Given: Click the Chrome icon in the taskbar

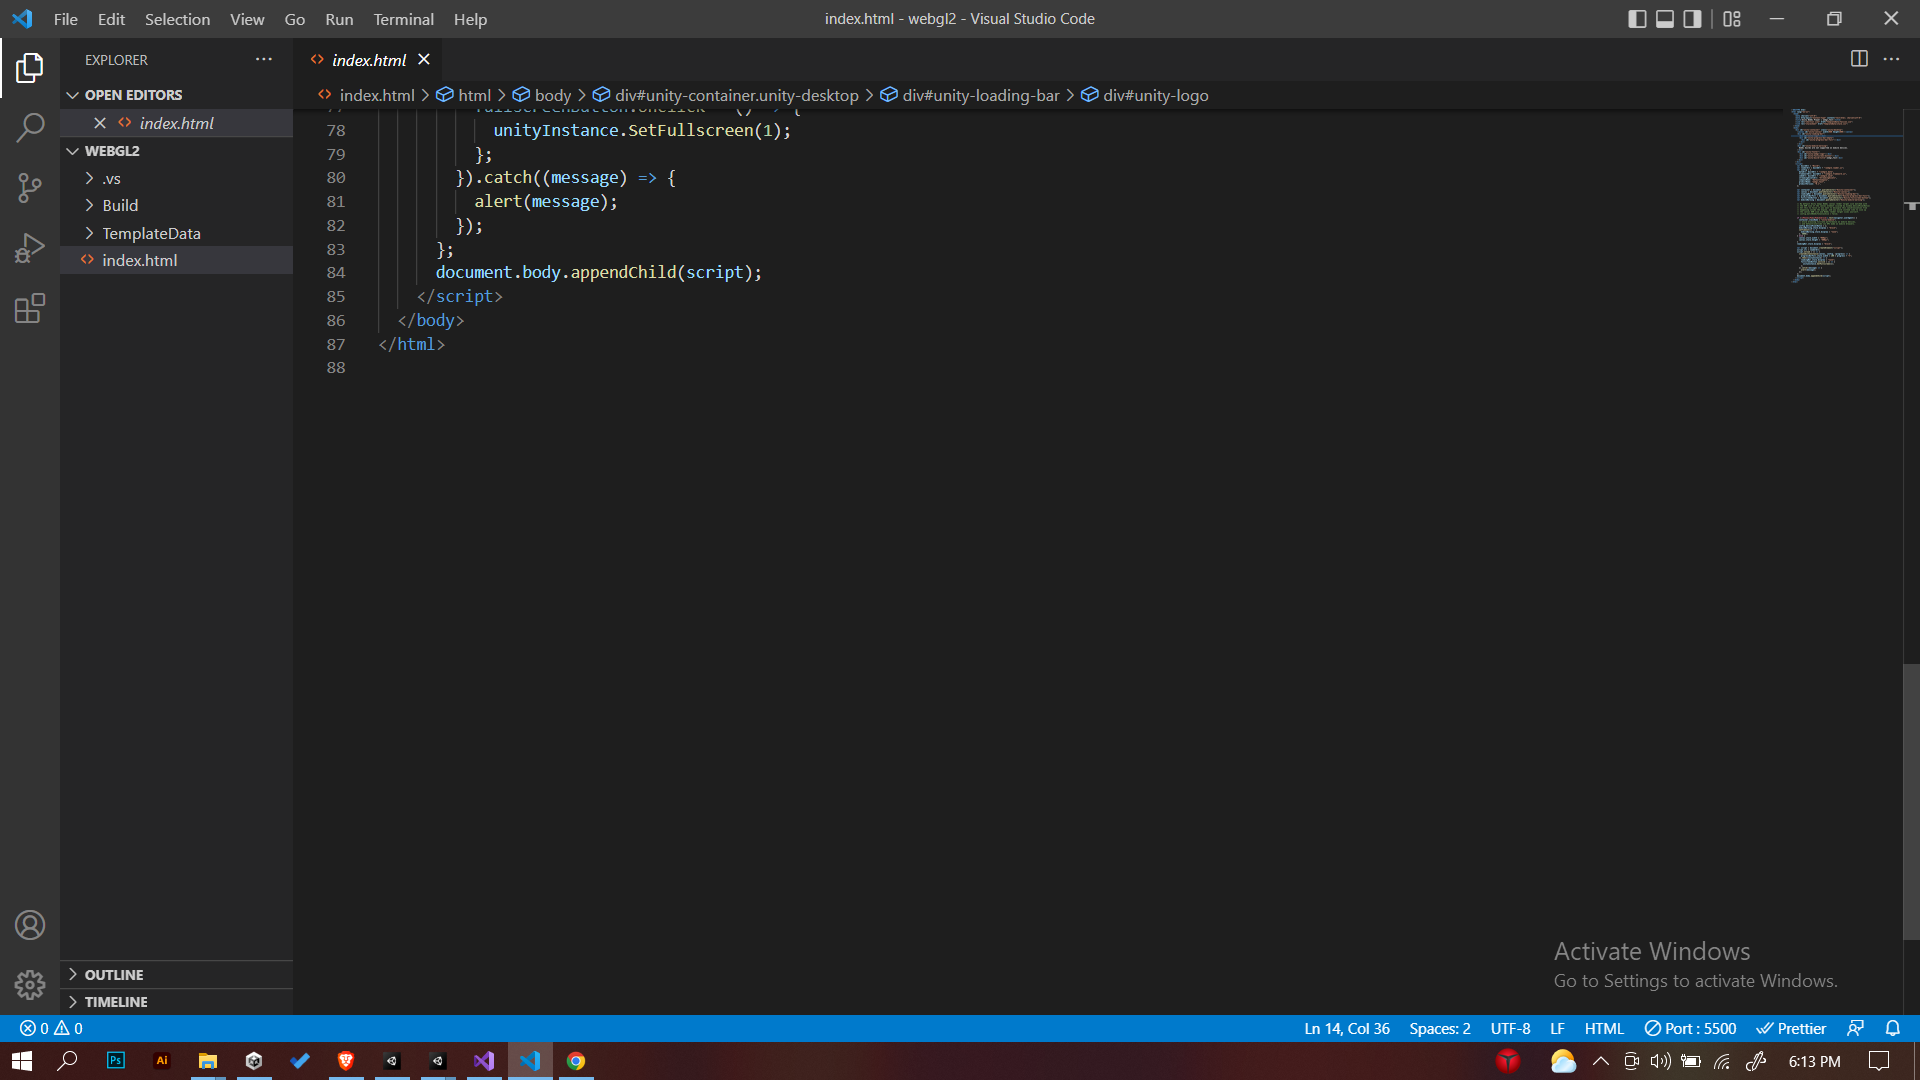Looking at the screenshot, I should (576, 1061).
